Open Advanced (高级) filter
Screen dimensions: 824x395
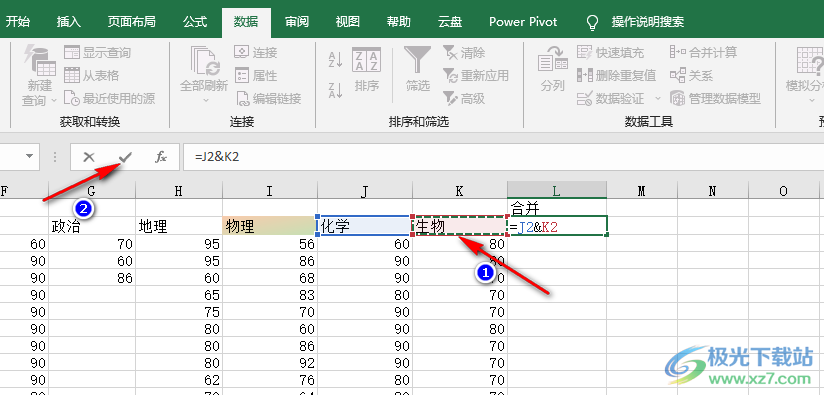tap(465, 98)
